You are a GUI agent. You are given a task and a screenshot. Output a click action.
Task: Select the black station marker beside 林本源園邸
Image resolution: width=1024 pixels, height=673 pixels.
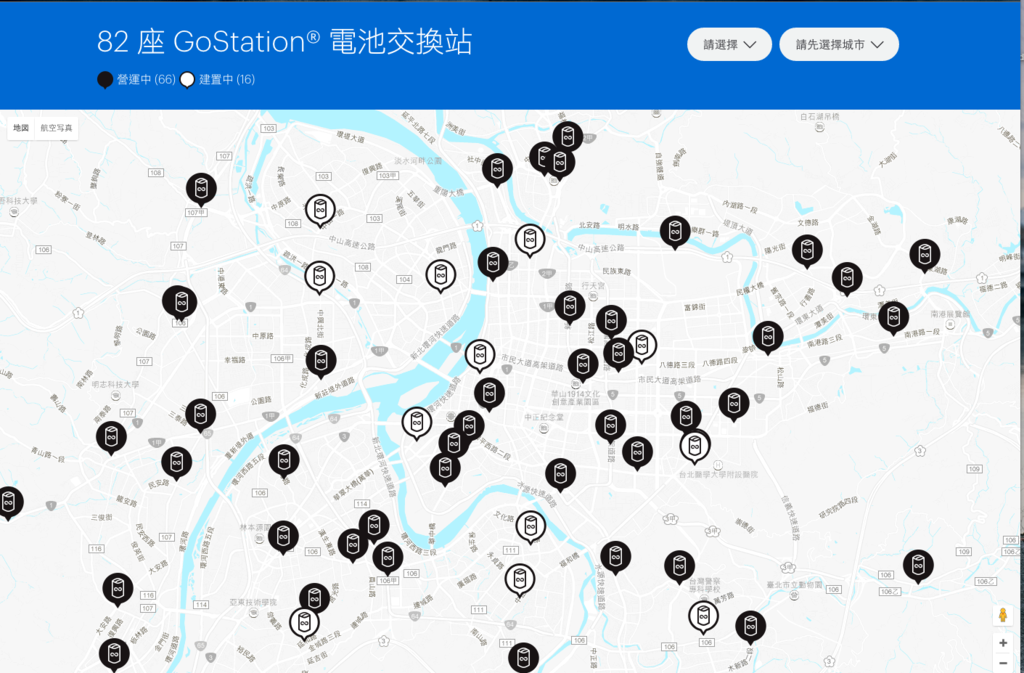[x=283, y=537]
